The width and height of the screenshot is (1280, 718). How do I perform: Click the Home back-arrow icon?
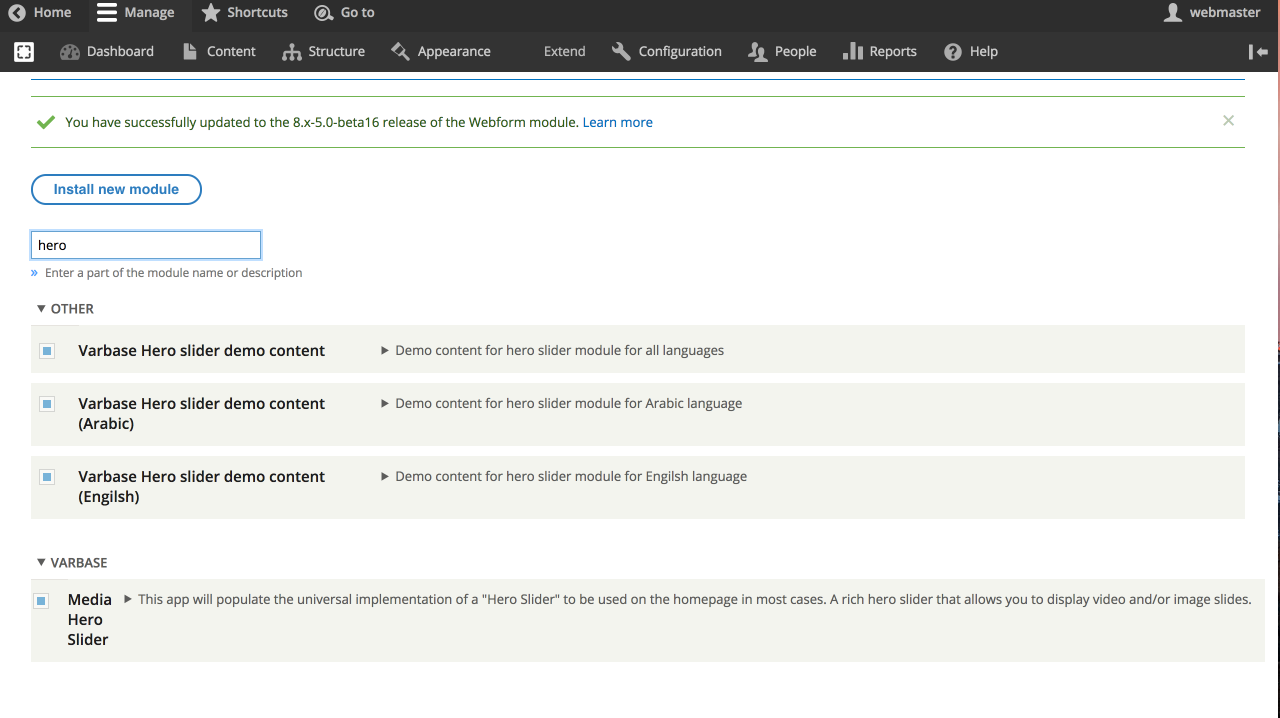pos(16,13)
